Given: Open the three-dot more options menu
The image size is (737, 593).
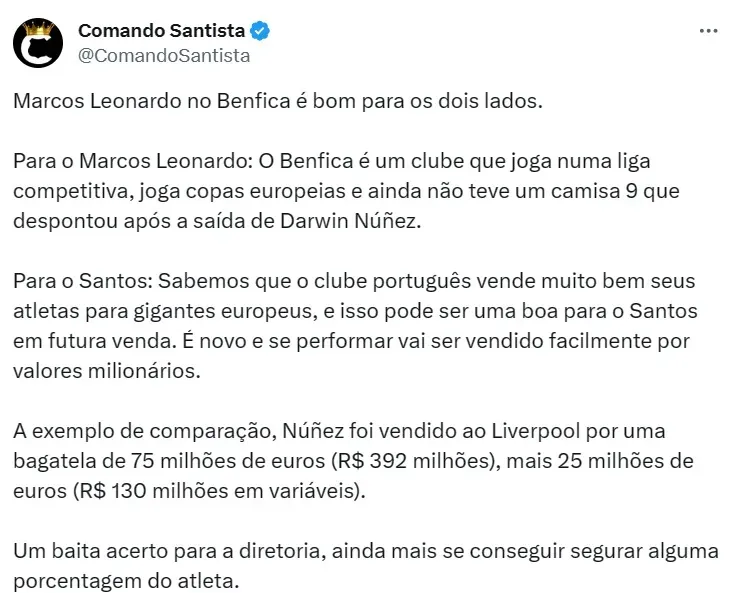Looking at the screenshot, I should (708, 31).
